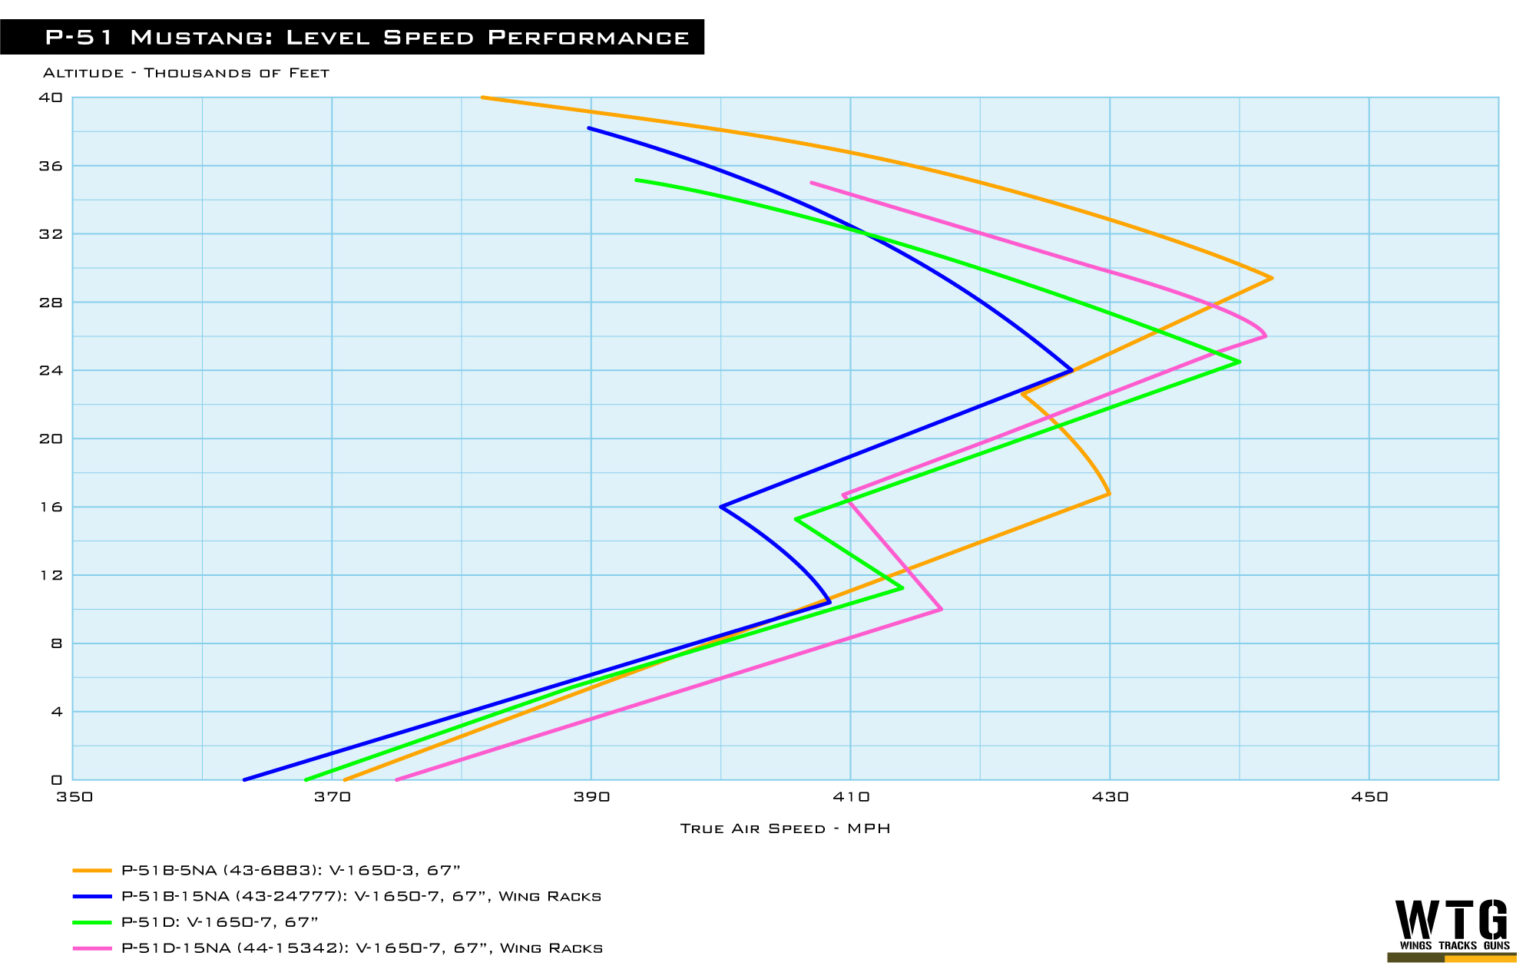Viewport: 1536px width, 979px height.
Task: Select the P-51B-15NA (43-24777) legend label
Action: [361, 897]
